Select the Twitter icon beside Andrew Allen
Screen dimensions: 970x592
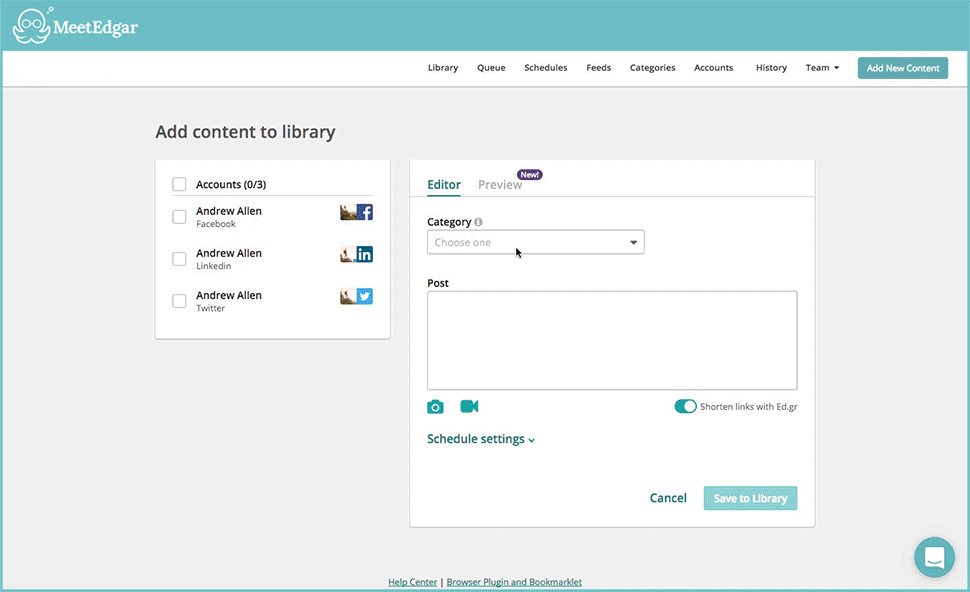(x=364, y=295)
